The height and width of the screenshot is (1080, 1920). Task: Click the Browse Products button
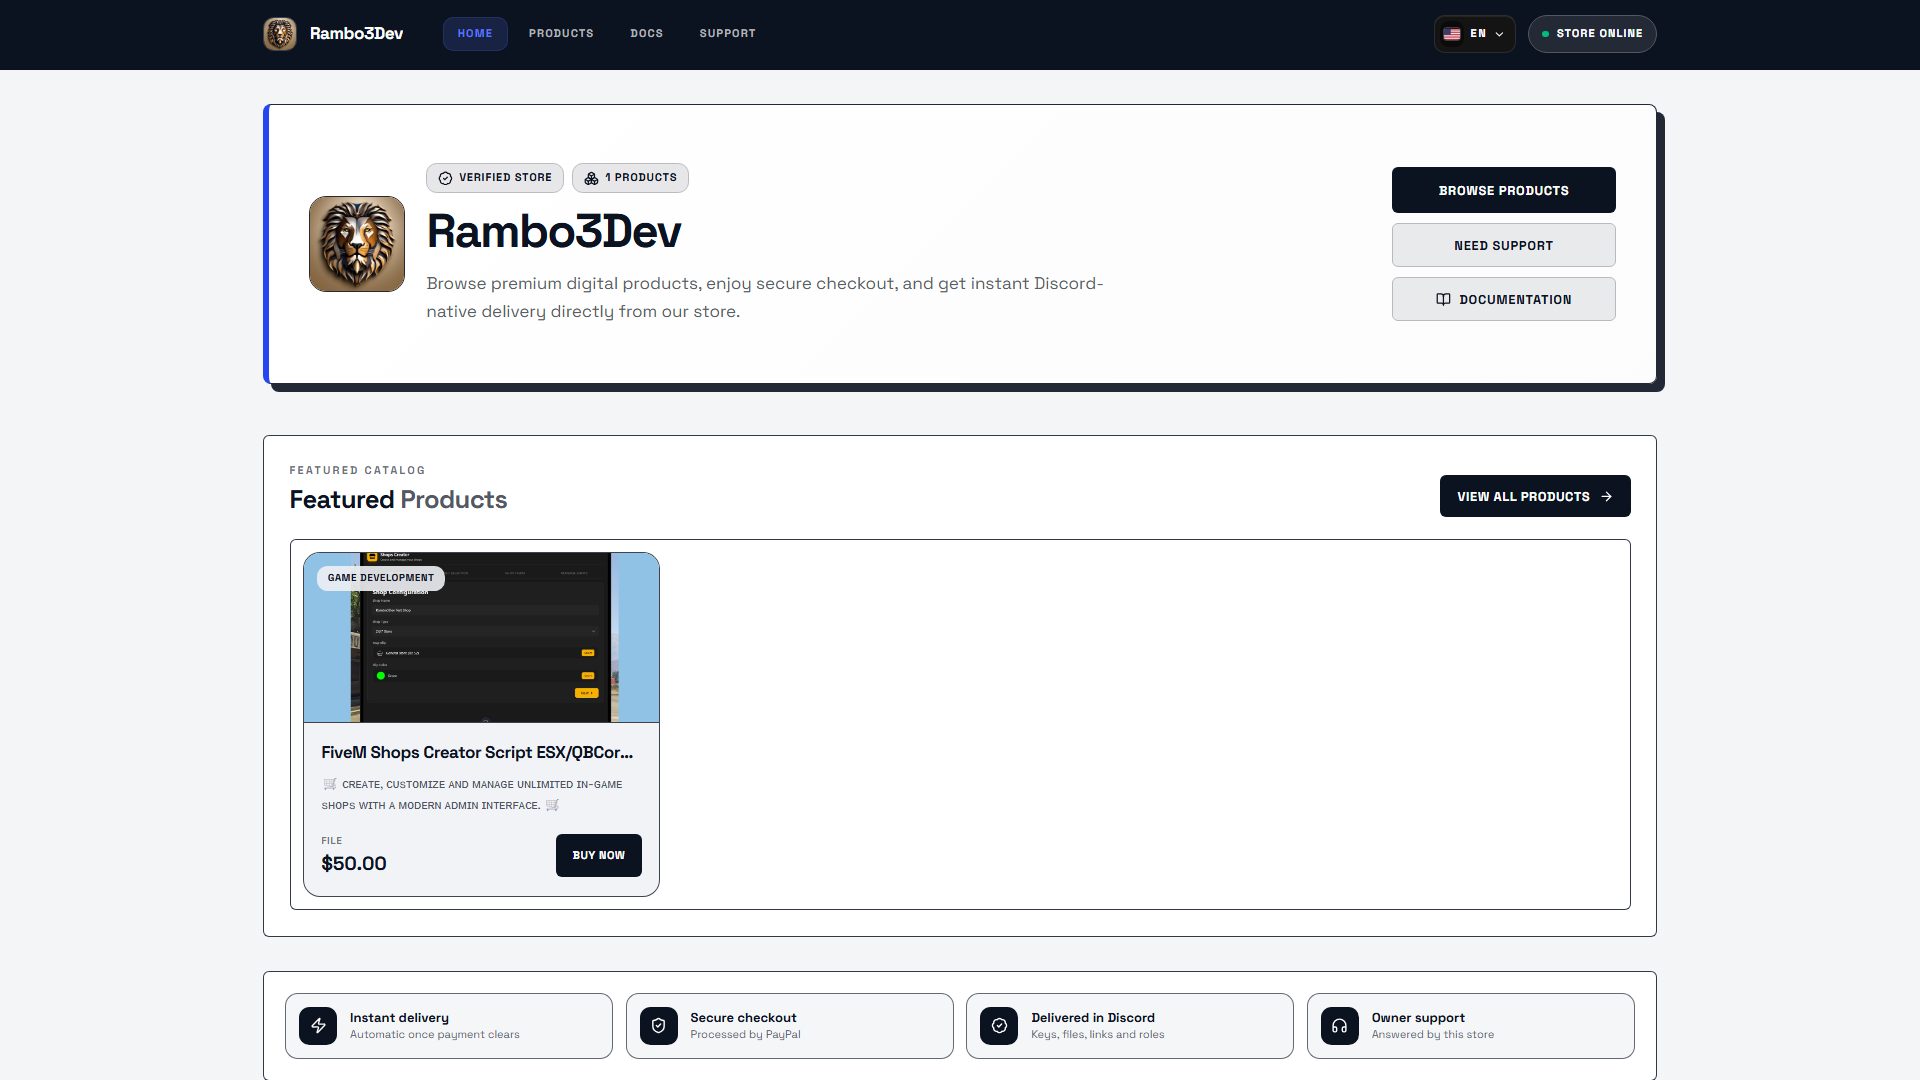(1503, 190)
